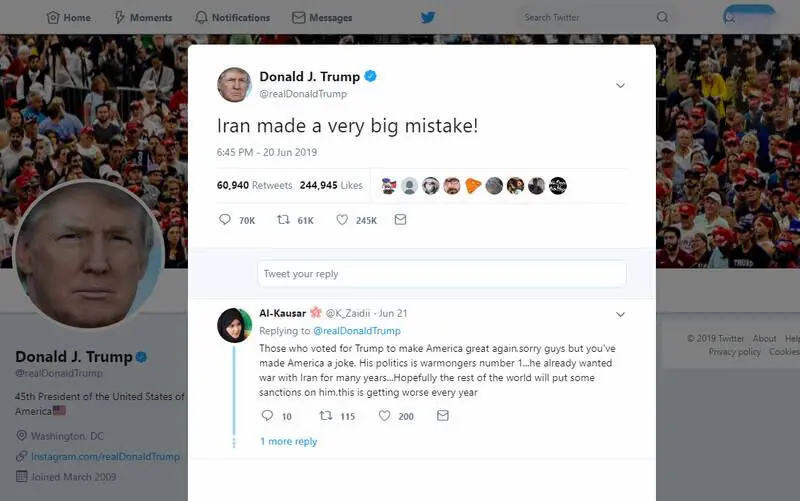Open chevron menu on Al-Kausar's reply
Viewport: 800px width, 501px height.
620,314
